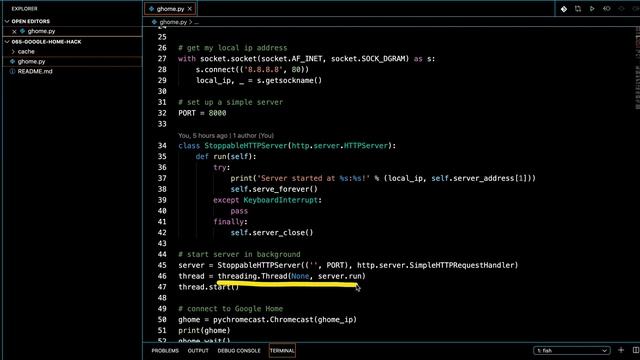Click the ghome.py breadcrumb above the code
Screen dimensions: 640x360
(173, 22)
